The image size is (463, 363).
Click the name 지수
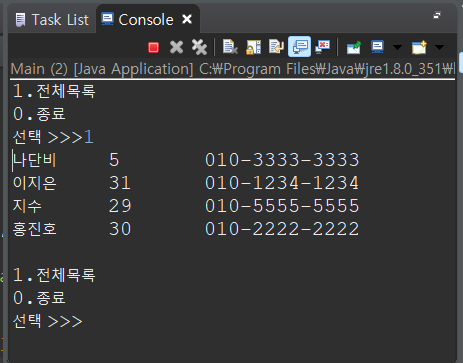(27, 206)
